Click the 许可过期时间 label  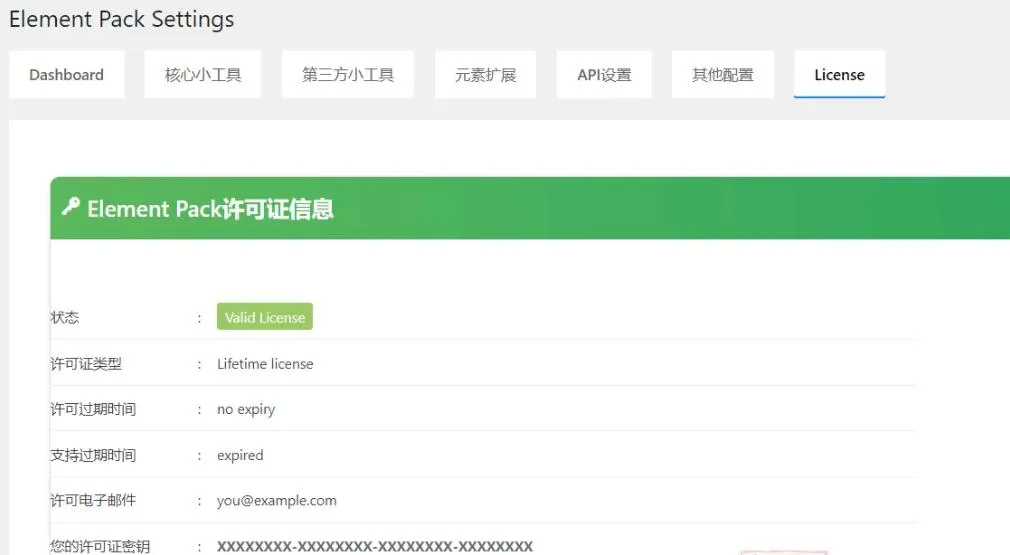pos(93,409)
